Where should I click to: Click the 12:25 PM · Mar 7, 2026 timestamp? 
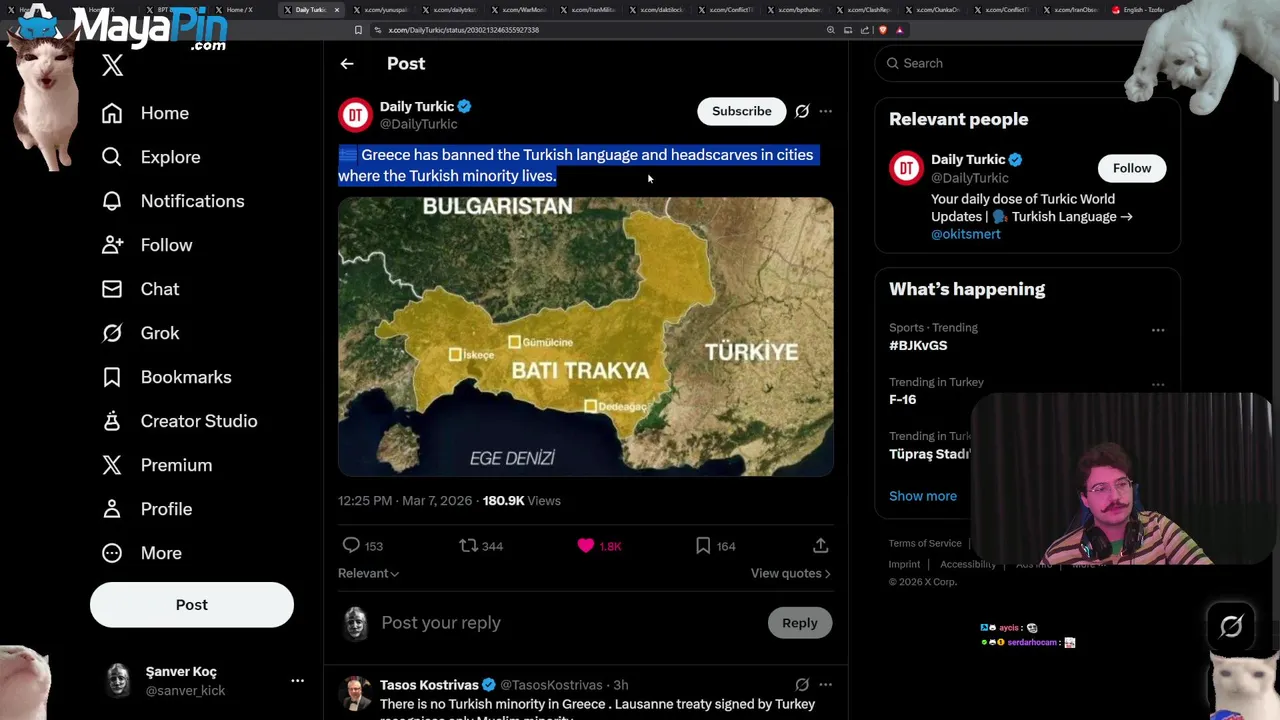(405, 500)
